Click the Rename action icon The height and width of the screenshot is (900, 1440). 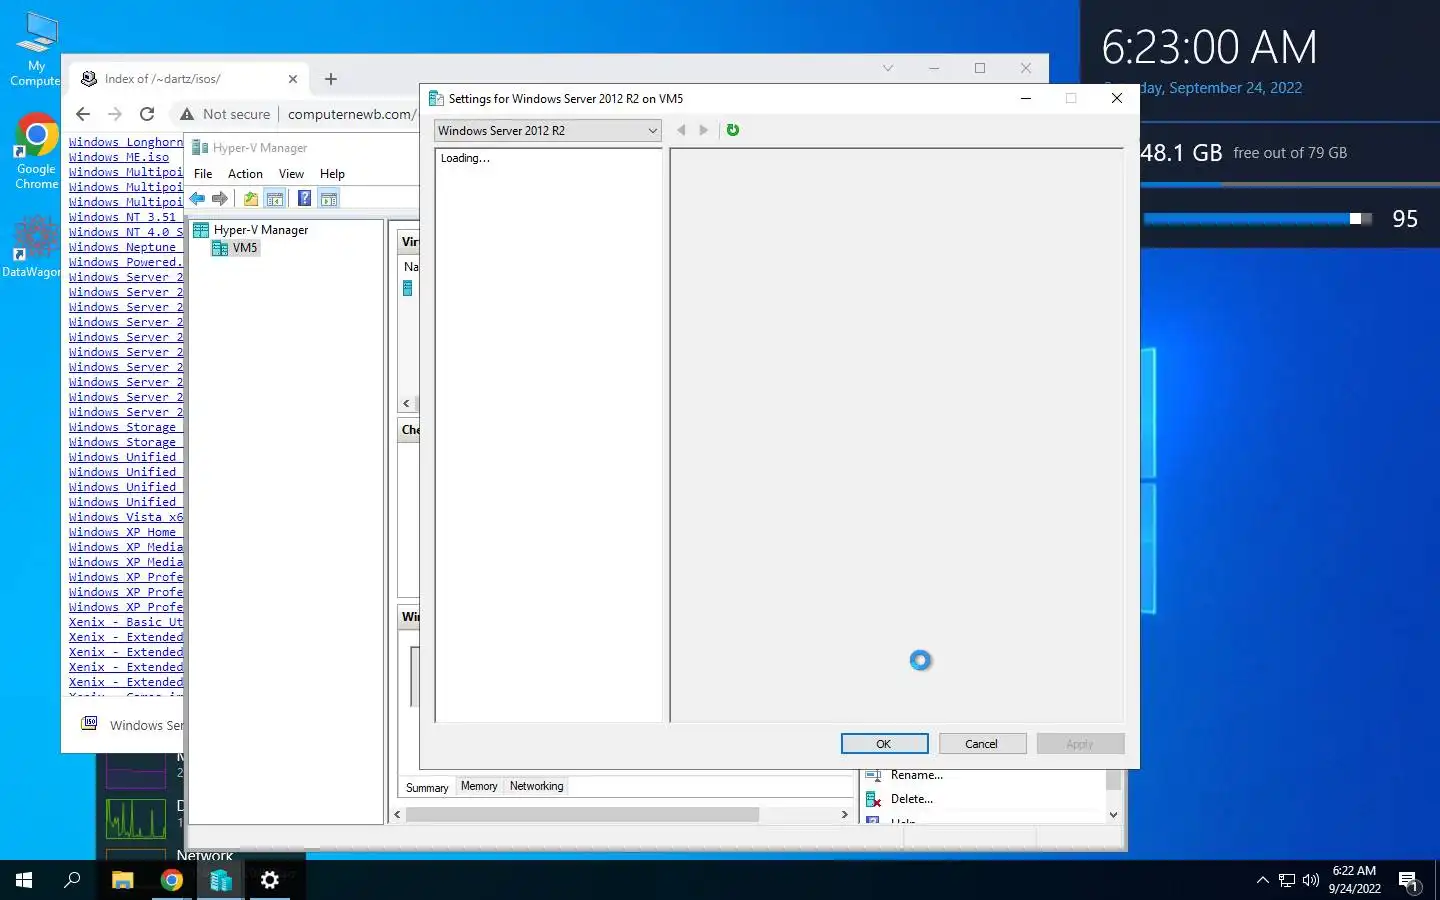point(872,775)
